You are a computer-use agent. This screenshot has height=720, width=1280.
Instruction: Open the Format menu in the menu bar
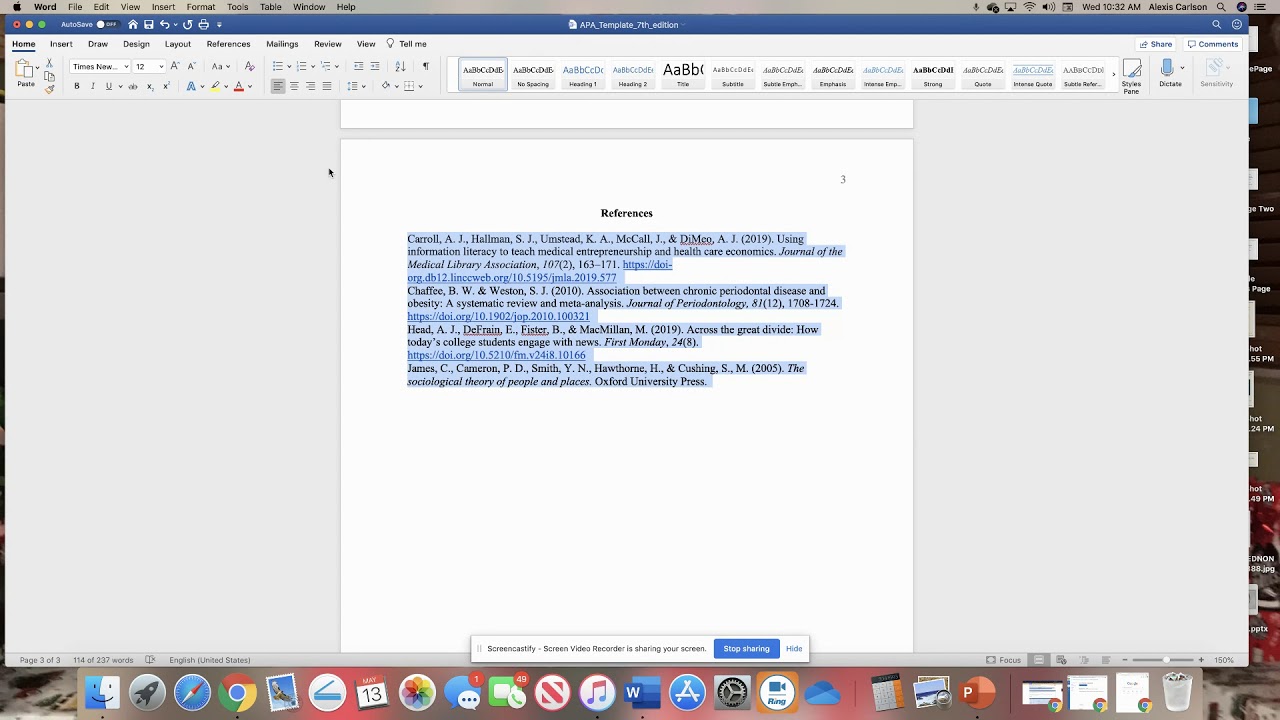coord(200,7)
